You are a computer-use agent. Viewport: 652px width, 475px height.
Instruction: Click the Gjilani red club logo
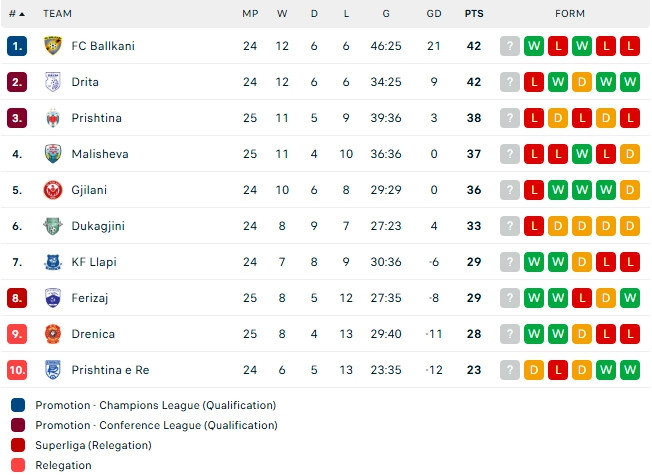(53, 190)
